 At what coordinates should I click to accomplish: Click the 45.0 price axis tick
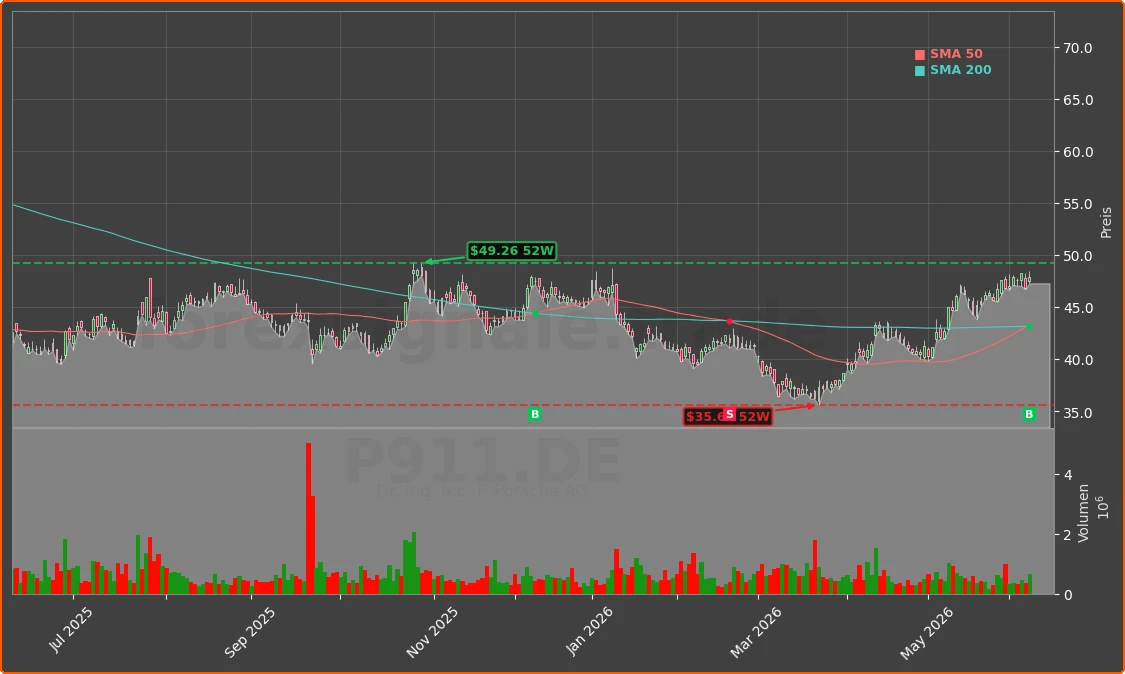pos(1078,308)
